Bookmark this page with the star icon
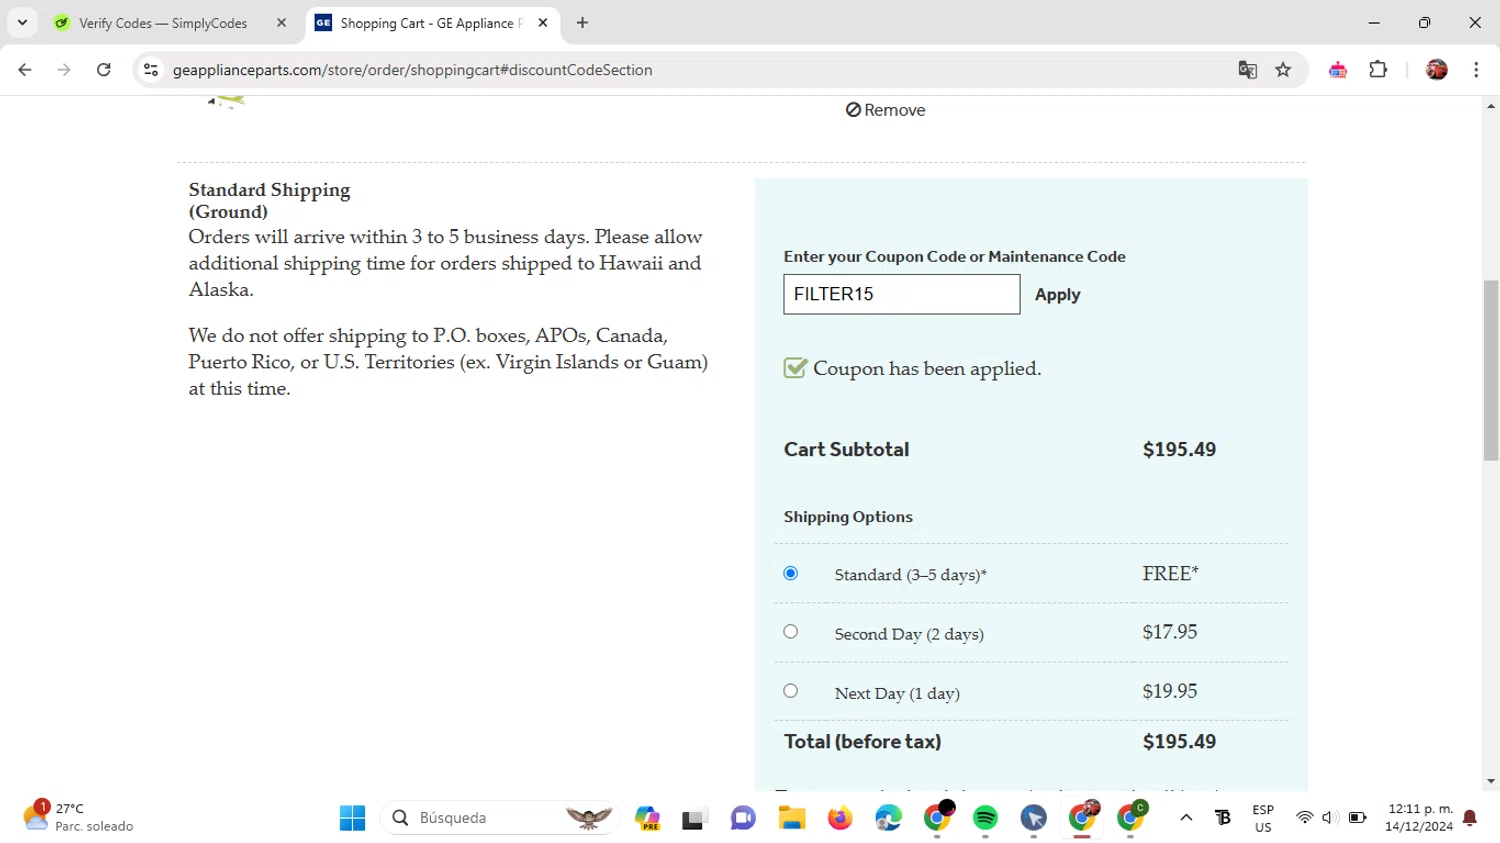This screenshot has height=843, width=1500. tap(1283, 70)
